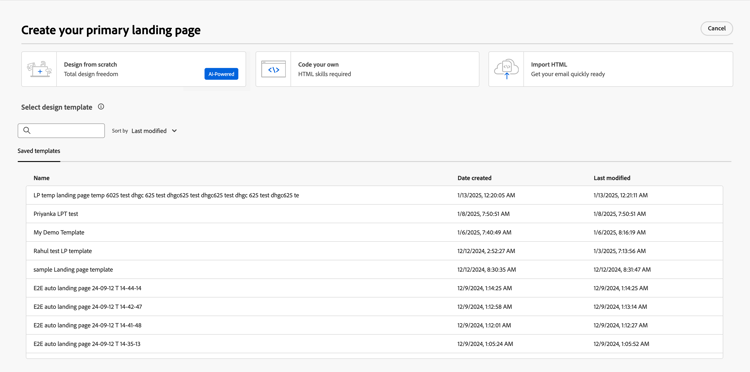The image size is (750, 372).
Task: Switch to the Saved templates tab
Action: pyautogui.click(x=39, y=151)
